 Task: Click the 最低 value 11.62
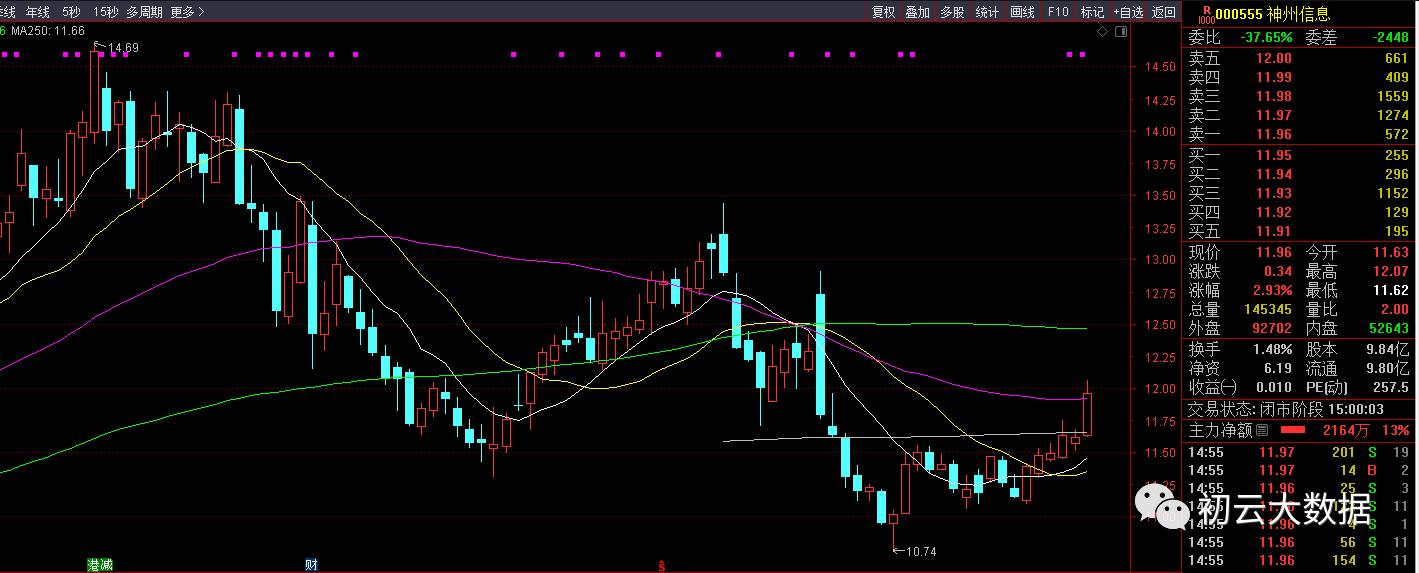(1391, 290)
